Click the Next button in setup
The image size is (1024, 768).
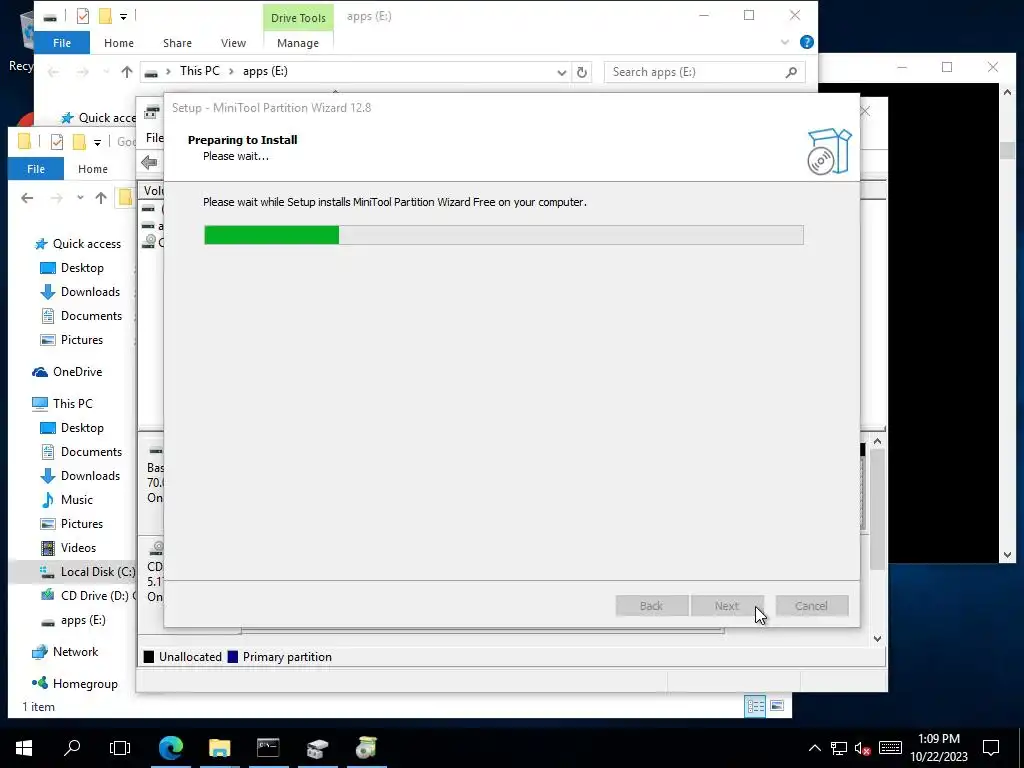click(x=726, y=606)
